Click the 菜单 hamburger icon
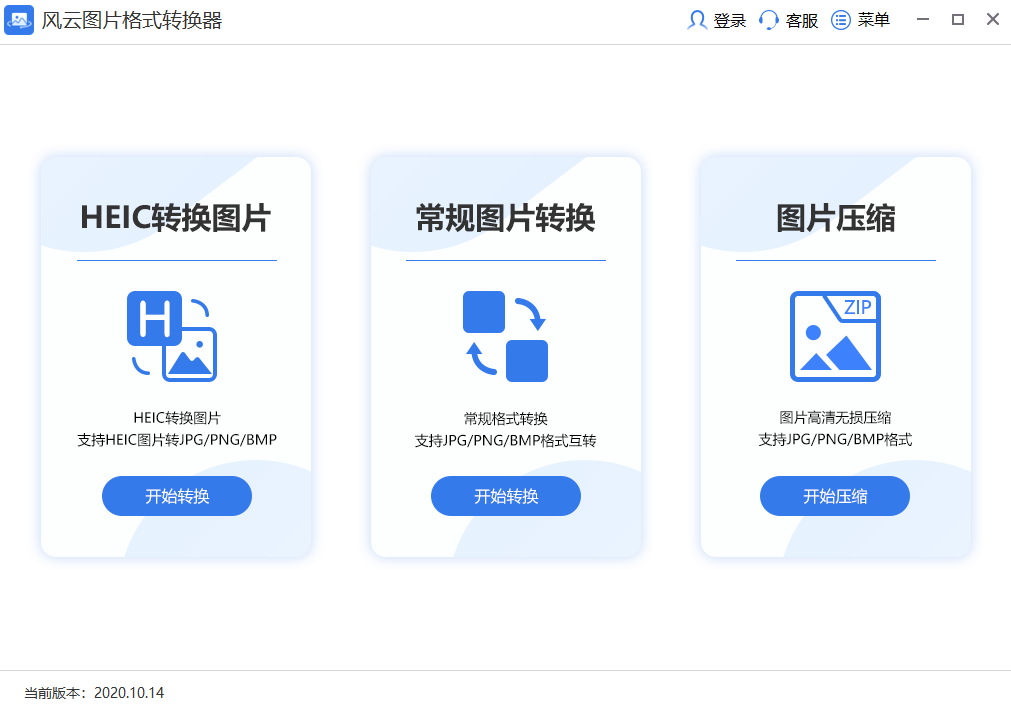1011x706 pixels. (839, 20)
